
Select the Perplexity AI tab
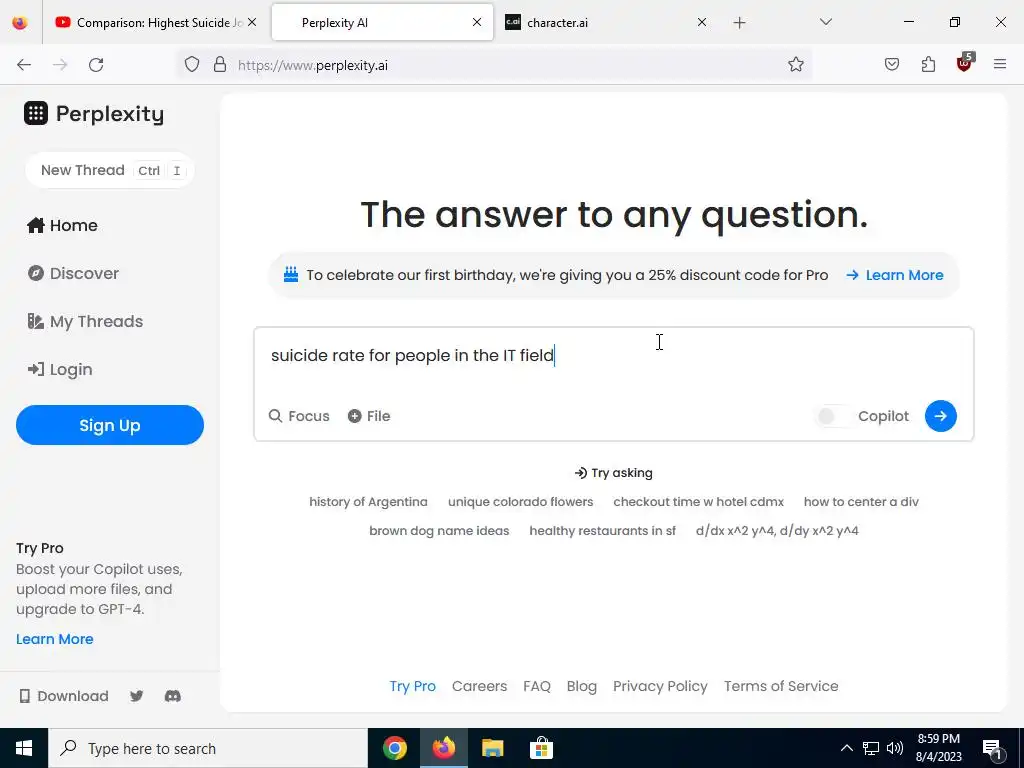pos(383,23)
